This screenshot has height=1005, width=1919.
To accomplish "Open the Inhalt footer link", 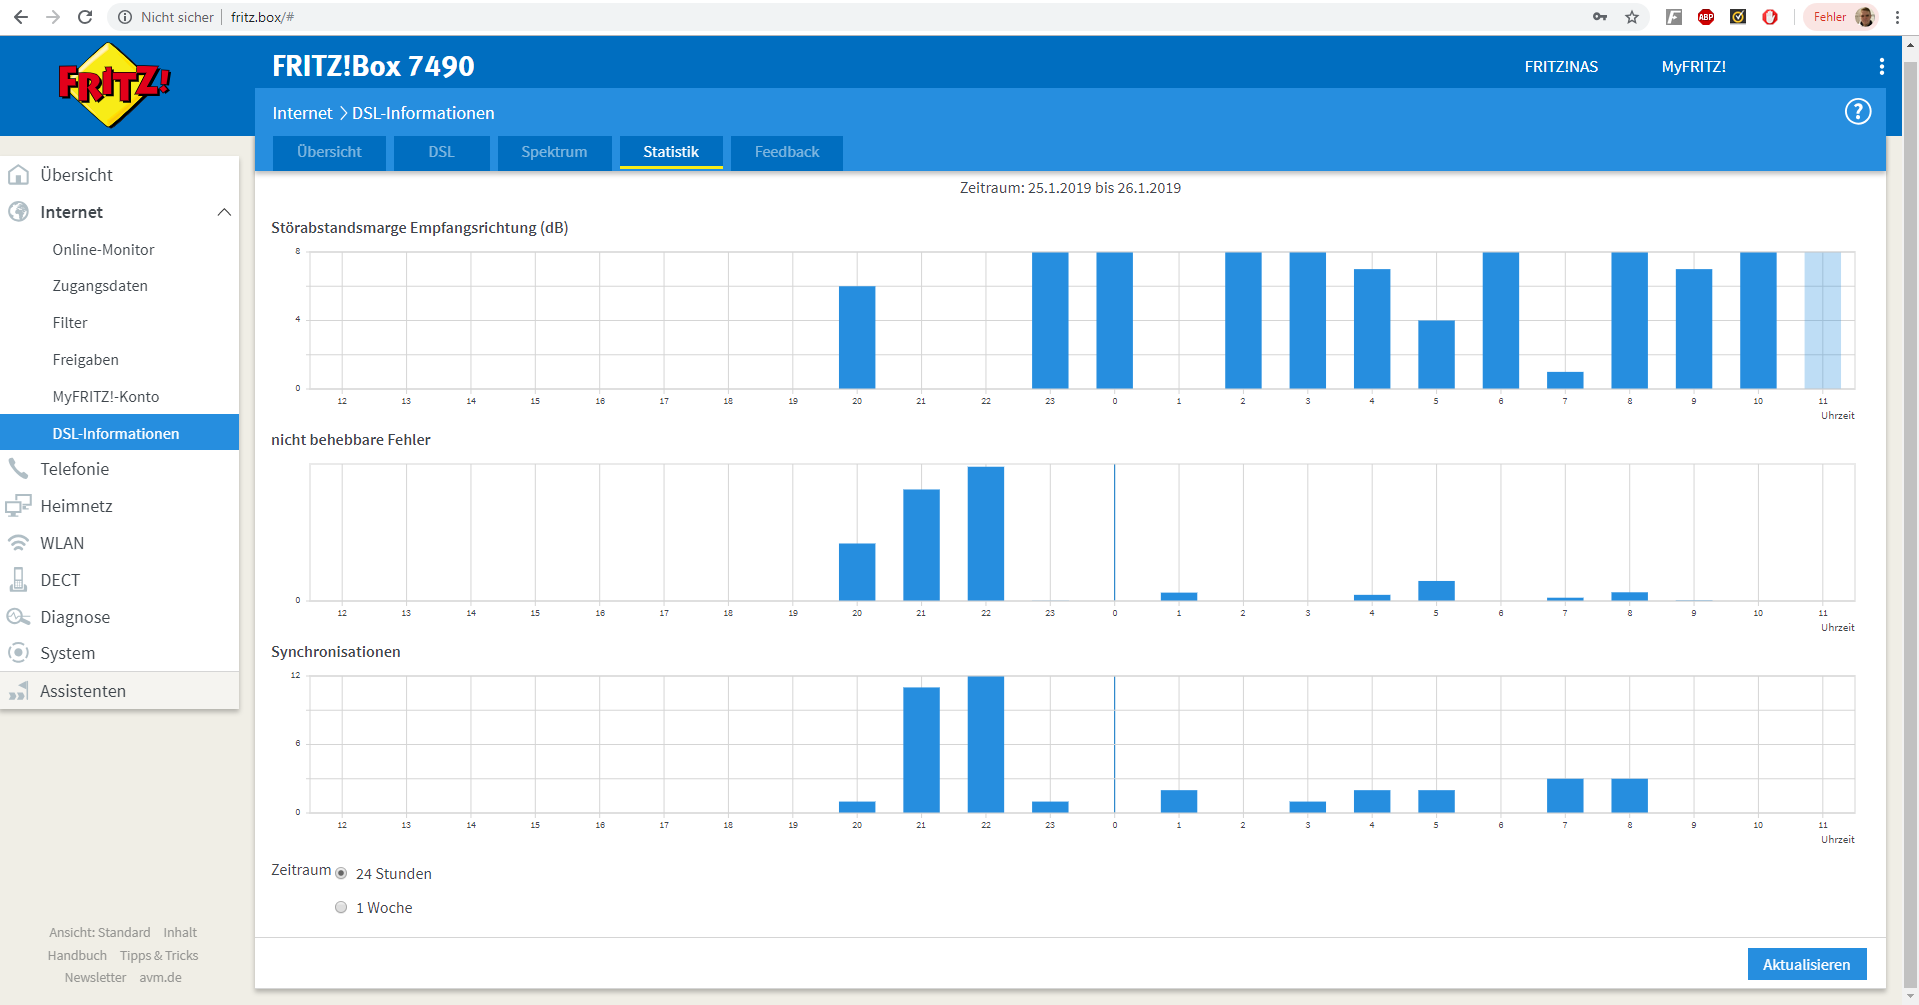I will click(180, 933).
